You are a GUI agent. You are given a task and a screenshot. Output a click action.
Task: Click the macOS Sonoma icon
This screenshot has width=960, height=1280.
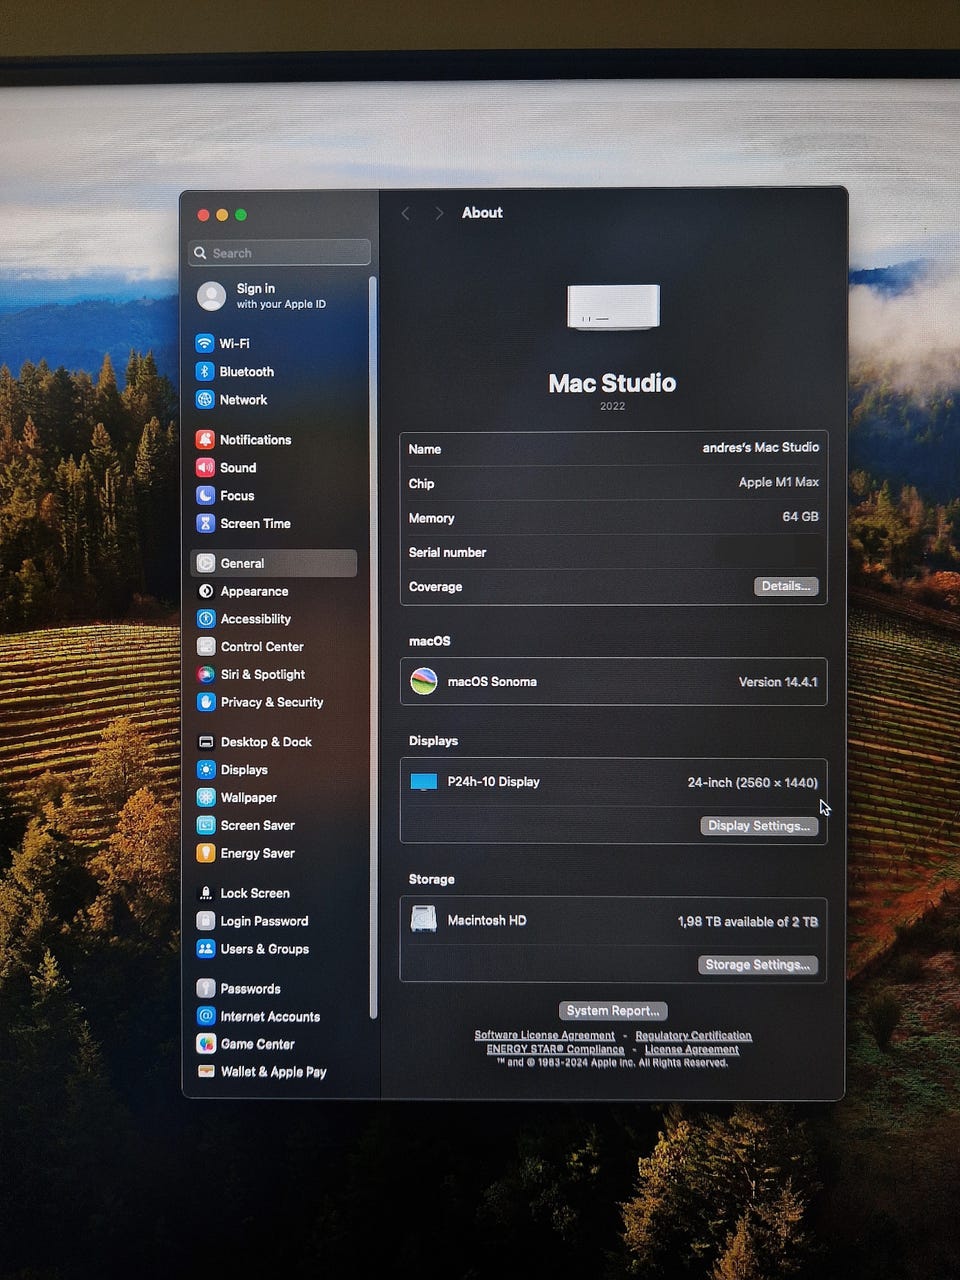pyautogui.click(x=424, y=681)
